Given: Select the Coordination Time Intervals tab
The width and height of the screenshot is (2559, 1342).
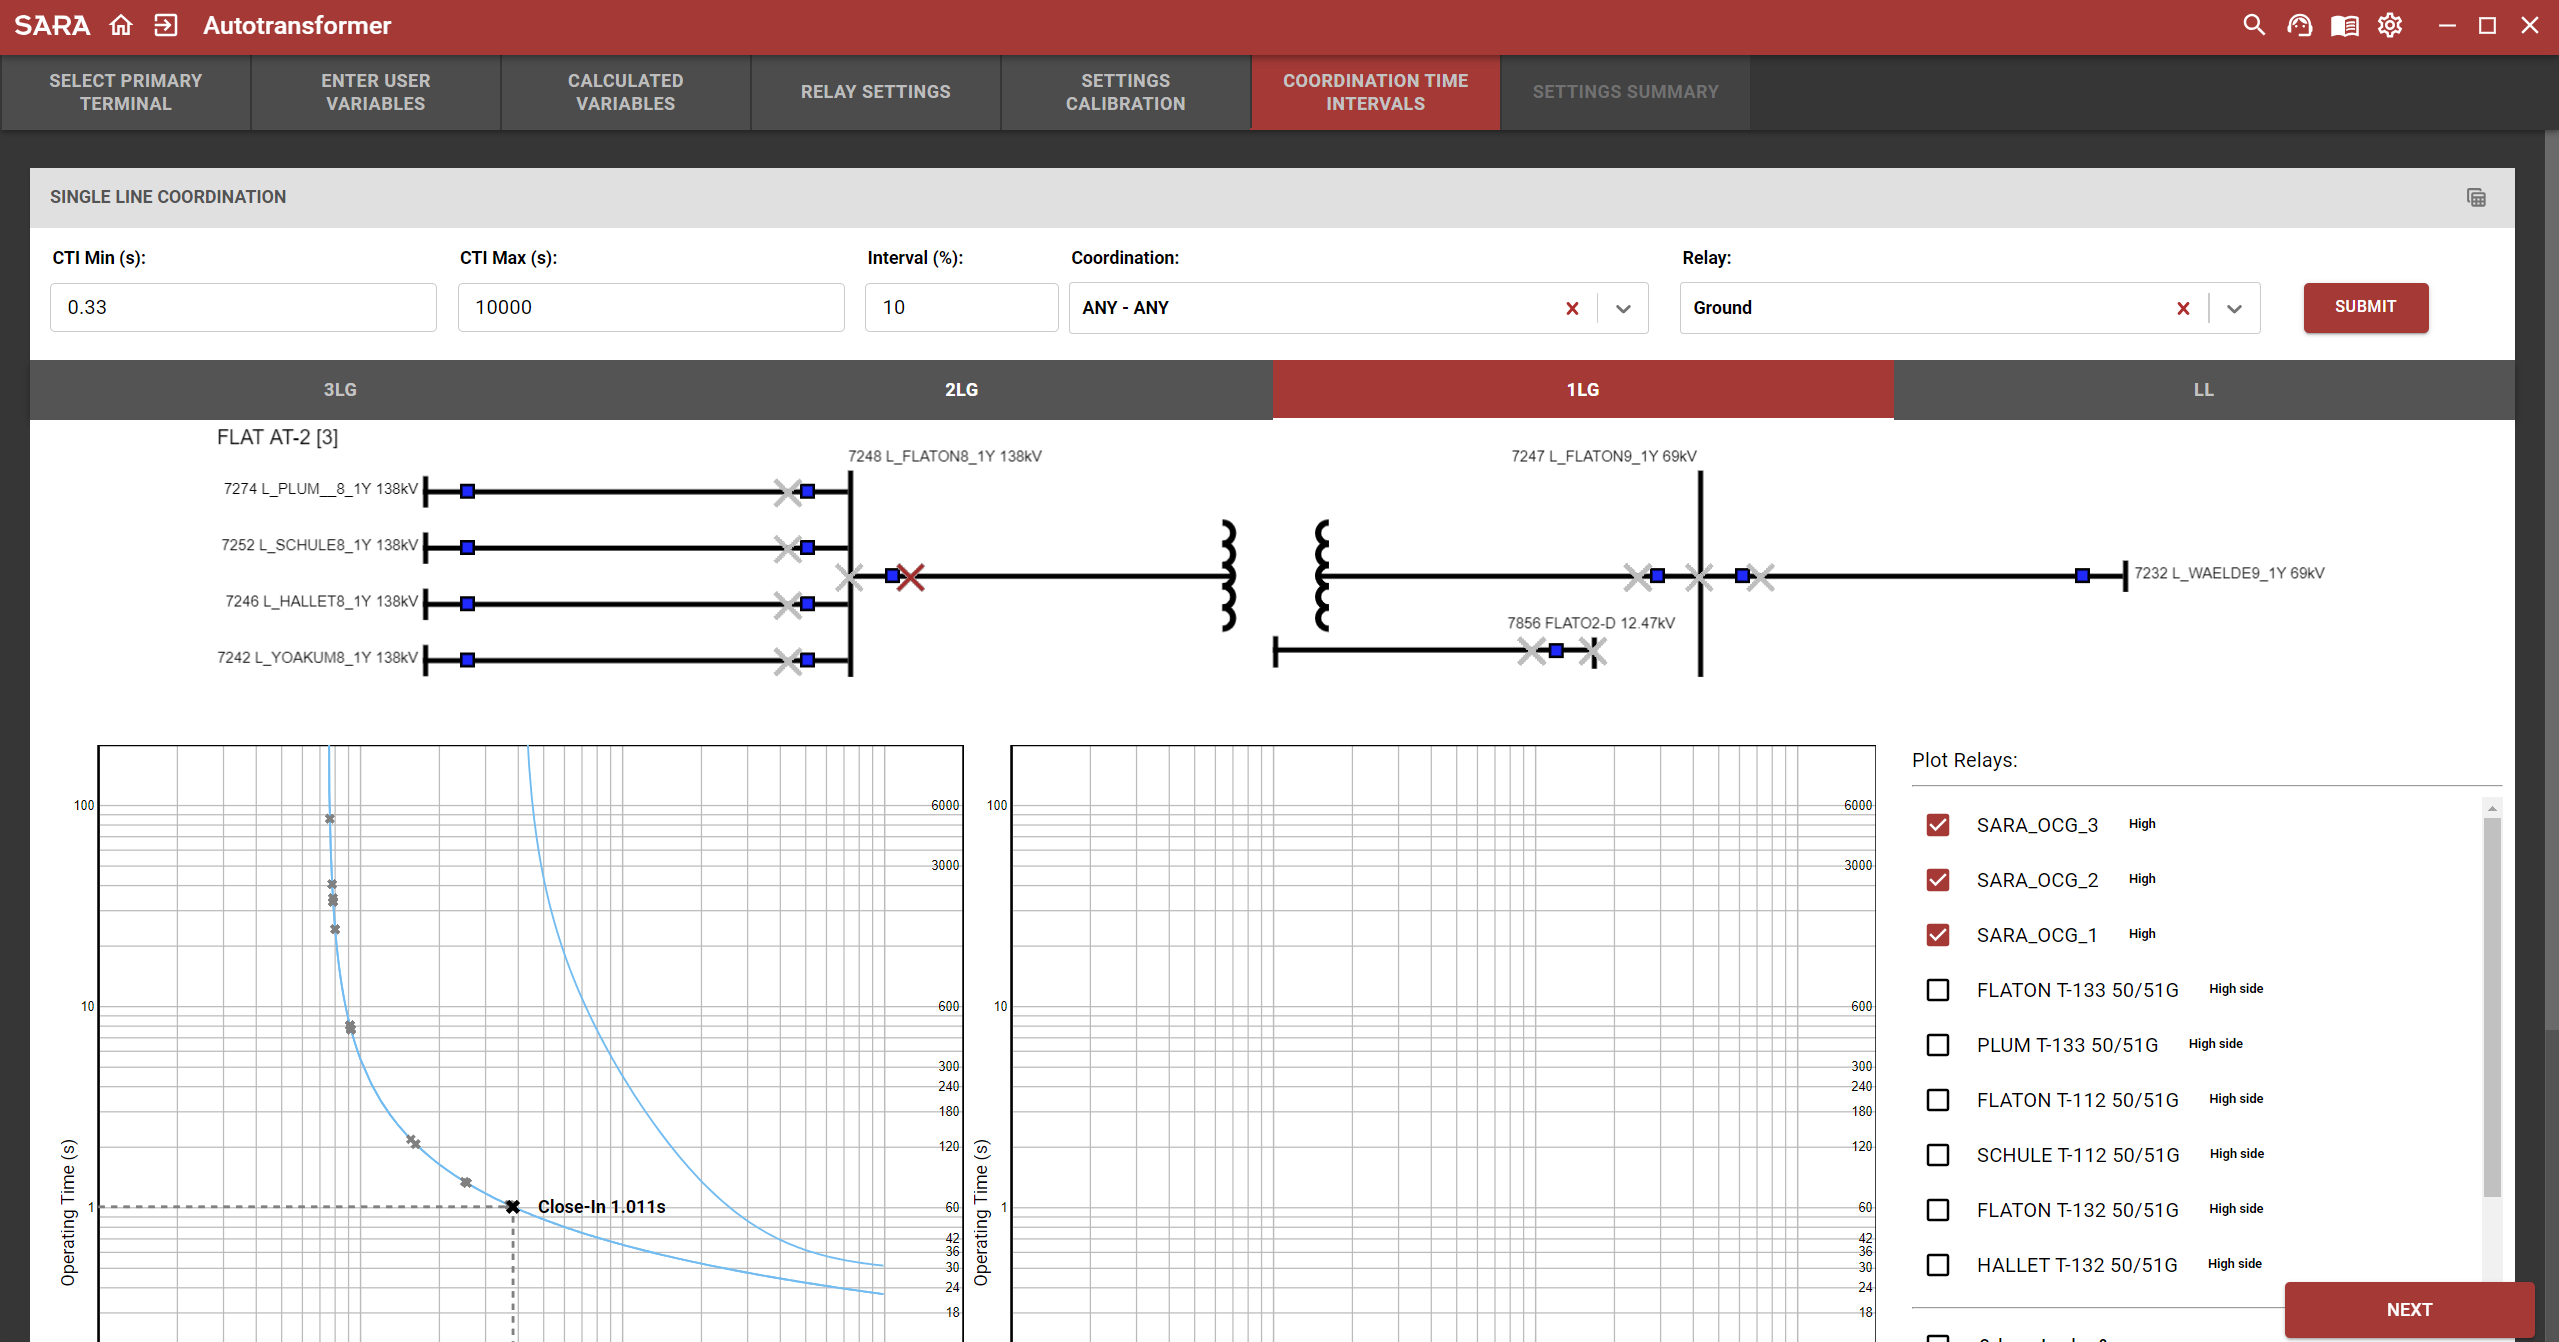Looking at the screenshot, I should coord(1376,92).
